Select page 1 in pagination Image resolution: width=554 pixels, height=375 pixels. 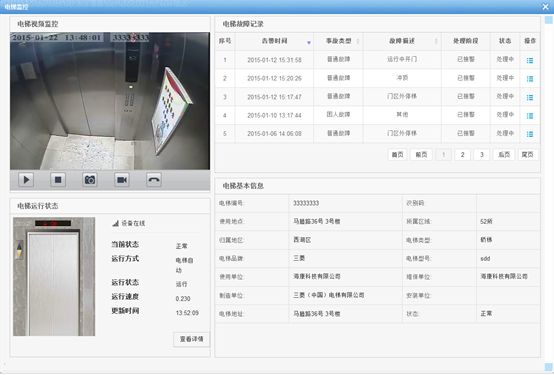(443, 154)
